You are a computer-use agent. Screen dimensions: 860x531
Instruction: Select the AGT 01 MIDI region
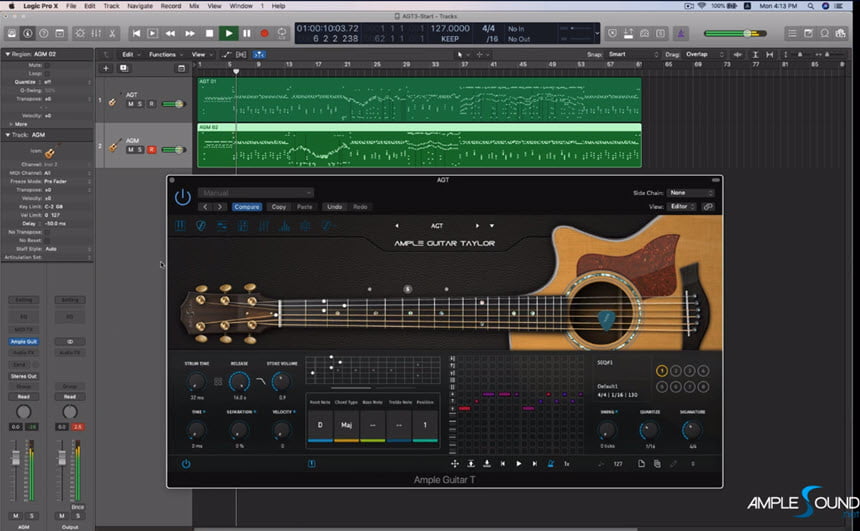[419, 99]
